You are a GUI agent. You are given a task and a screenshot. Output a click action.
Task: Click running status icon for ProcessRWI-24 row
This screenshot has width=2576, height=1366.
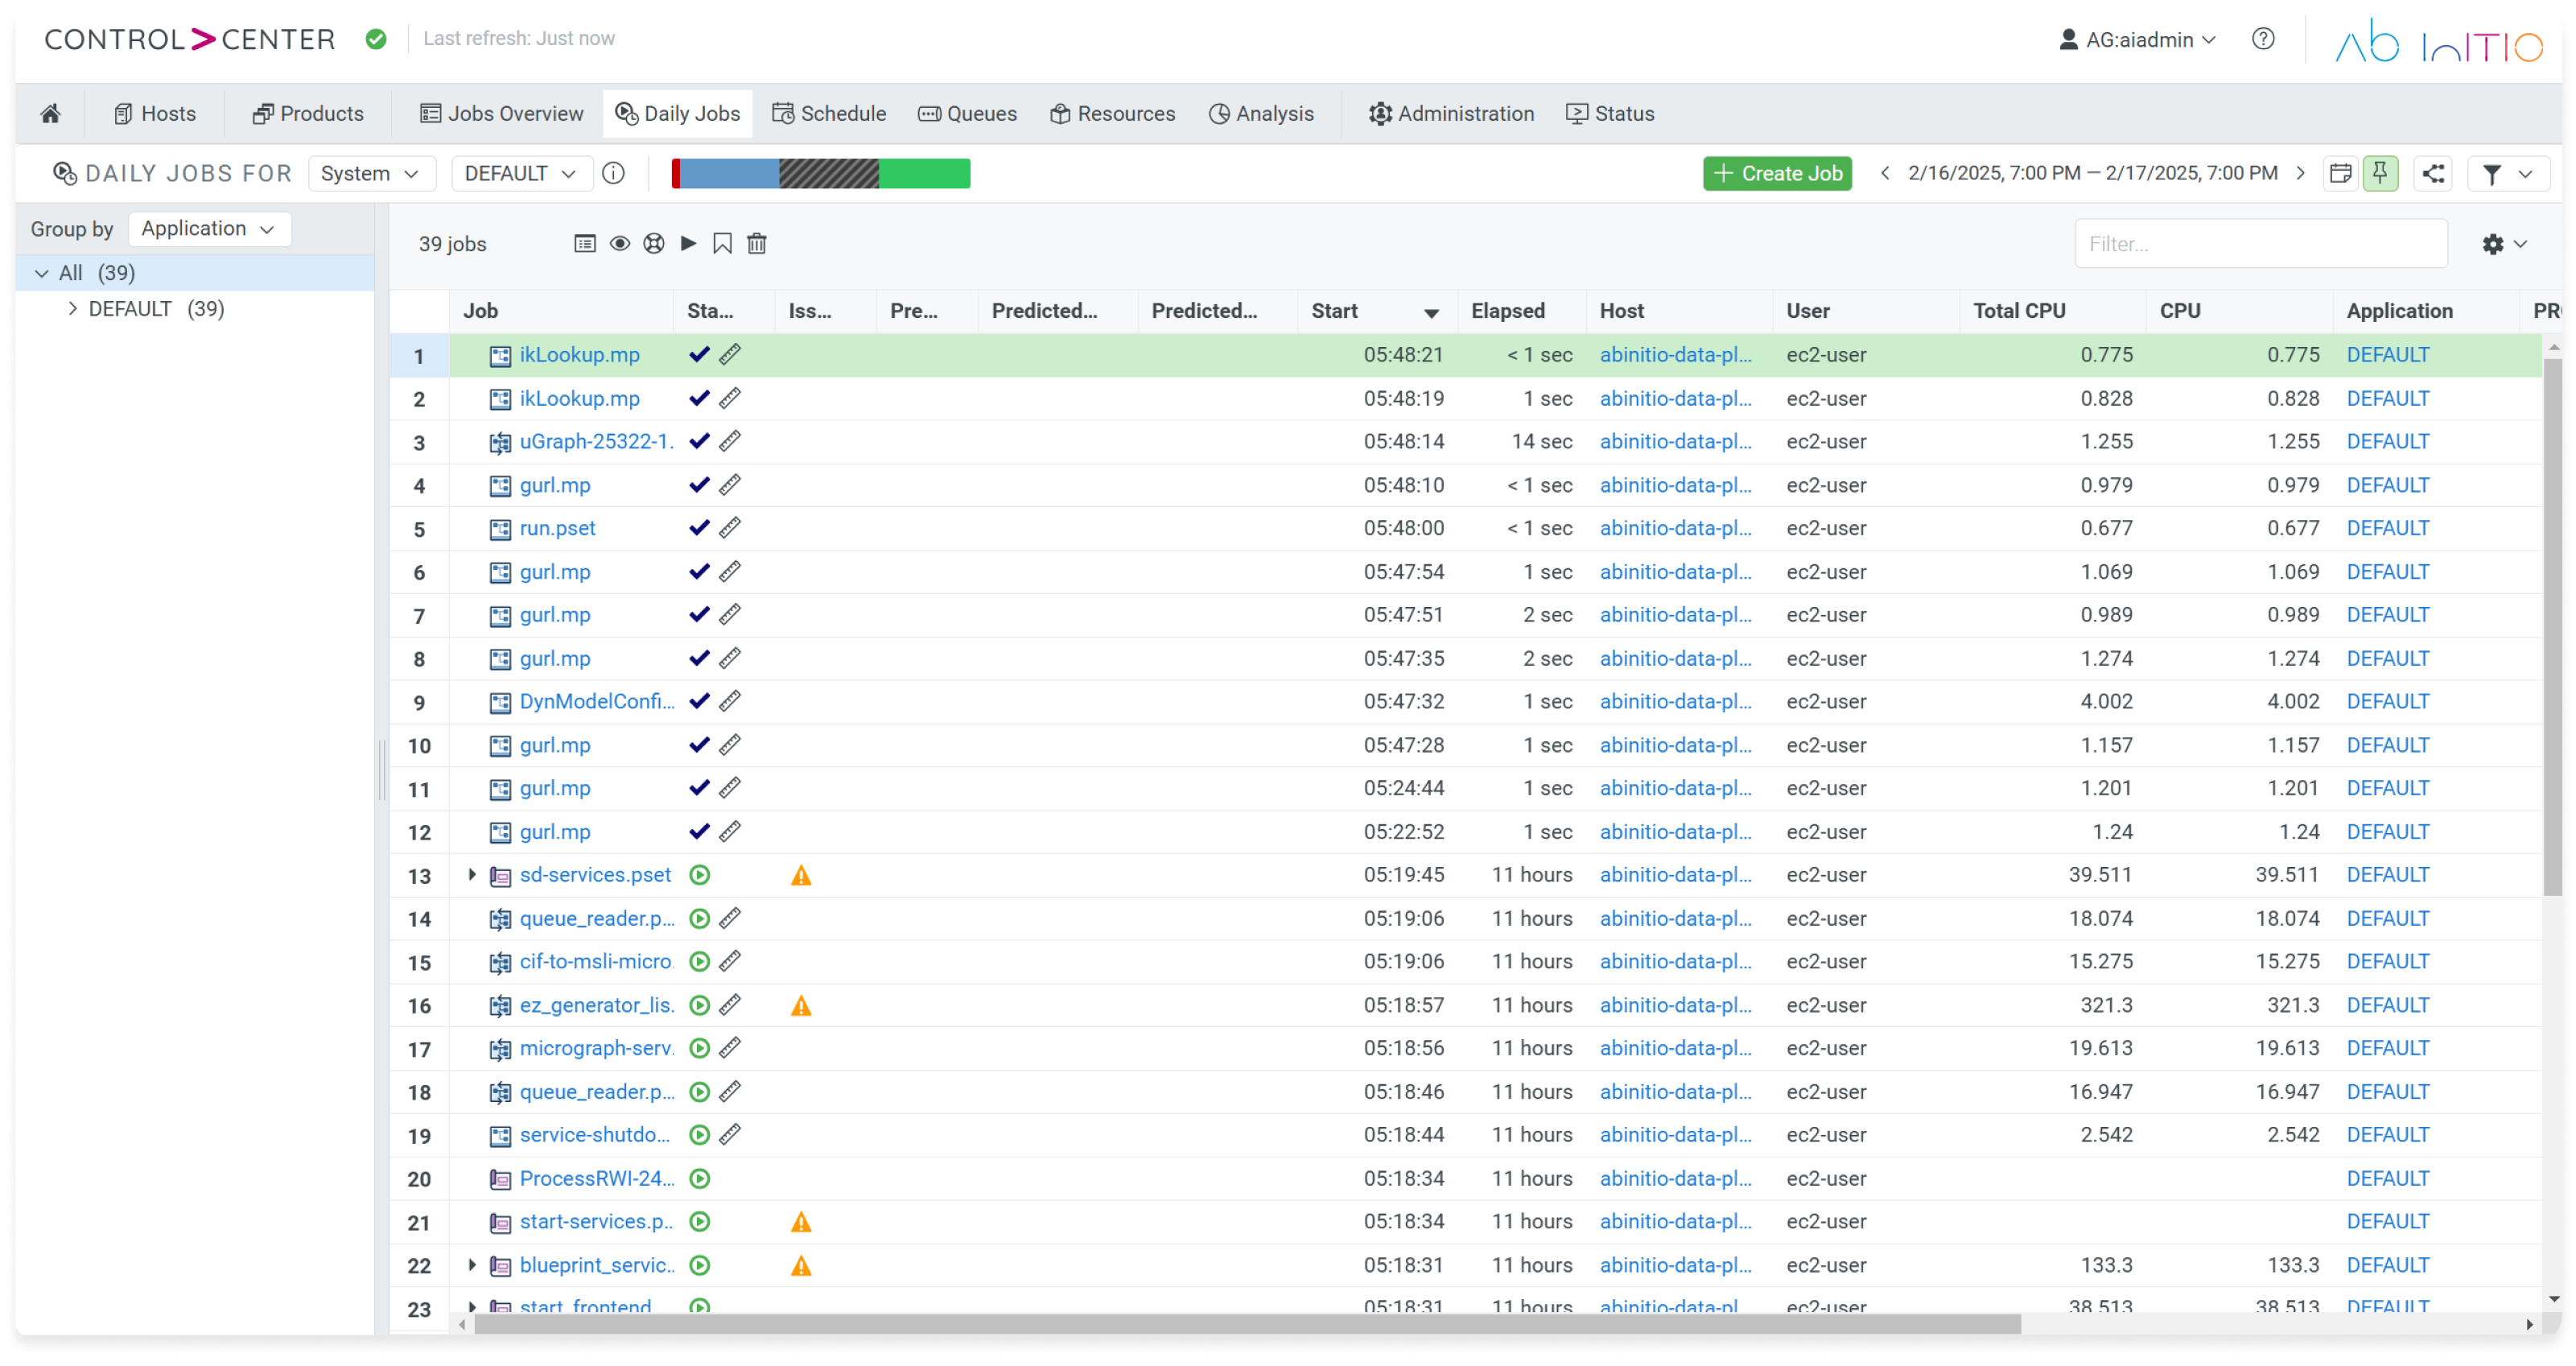(700, 1178)
